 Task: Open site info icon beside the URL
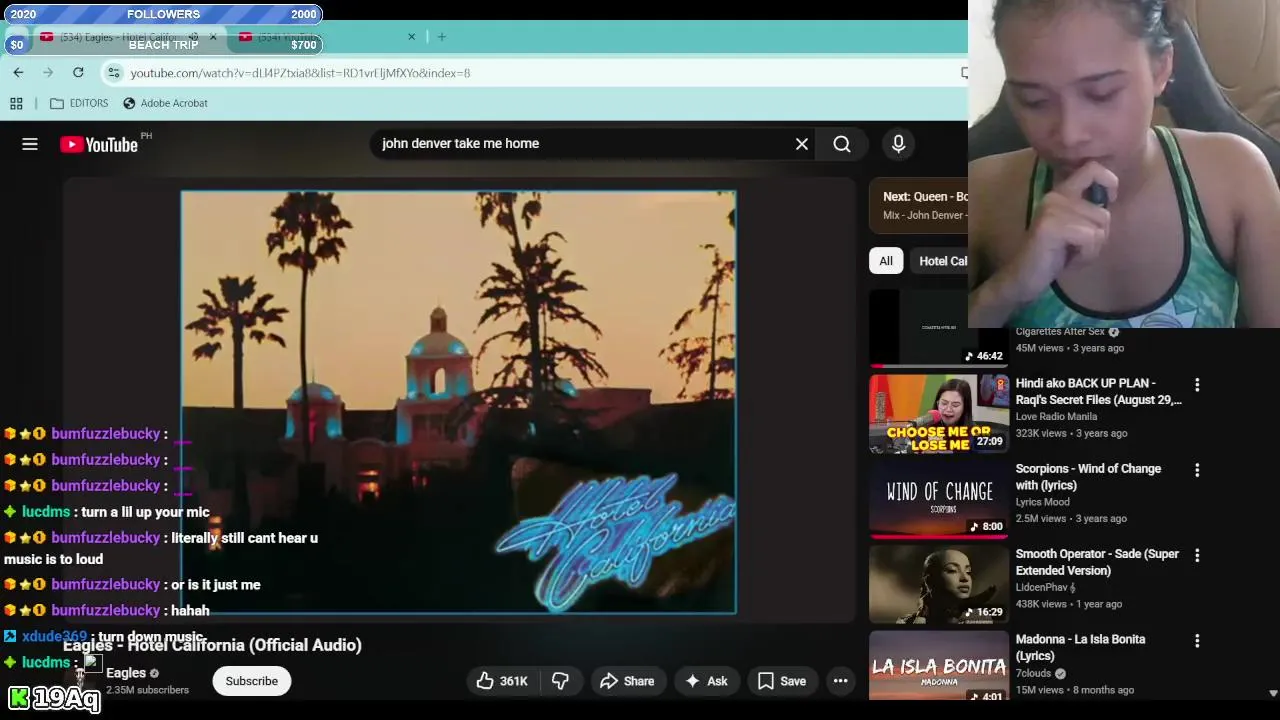pos(114,72)
